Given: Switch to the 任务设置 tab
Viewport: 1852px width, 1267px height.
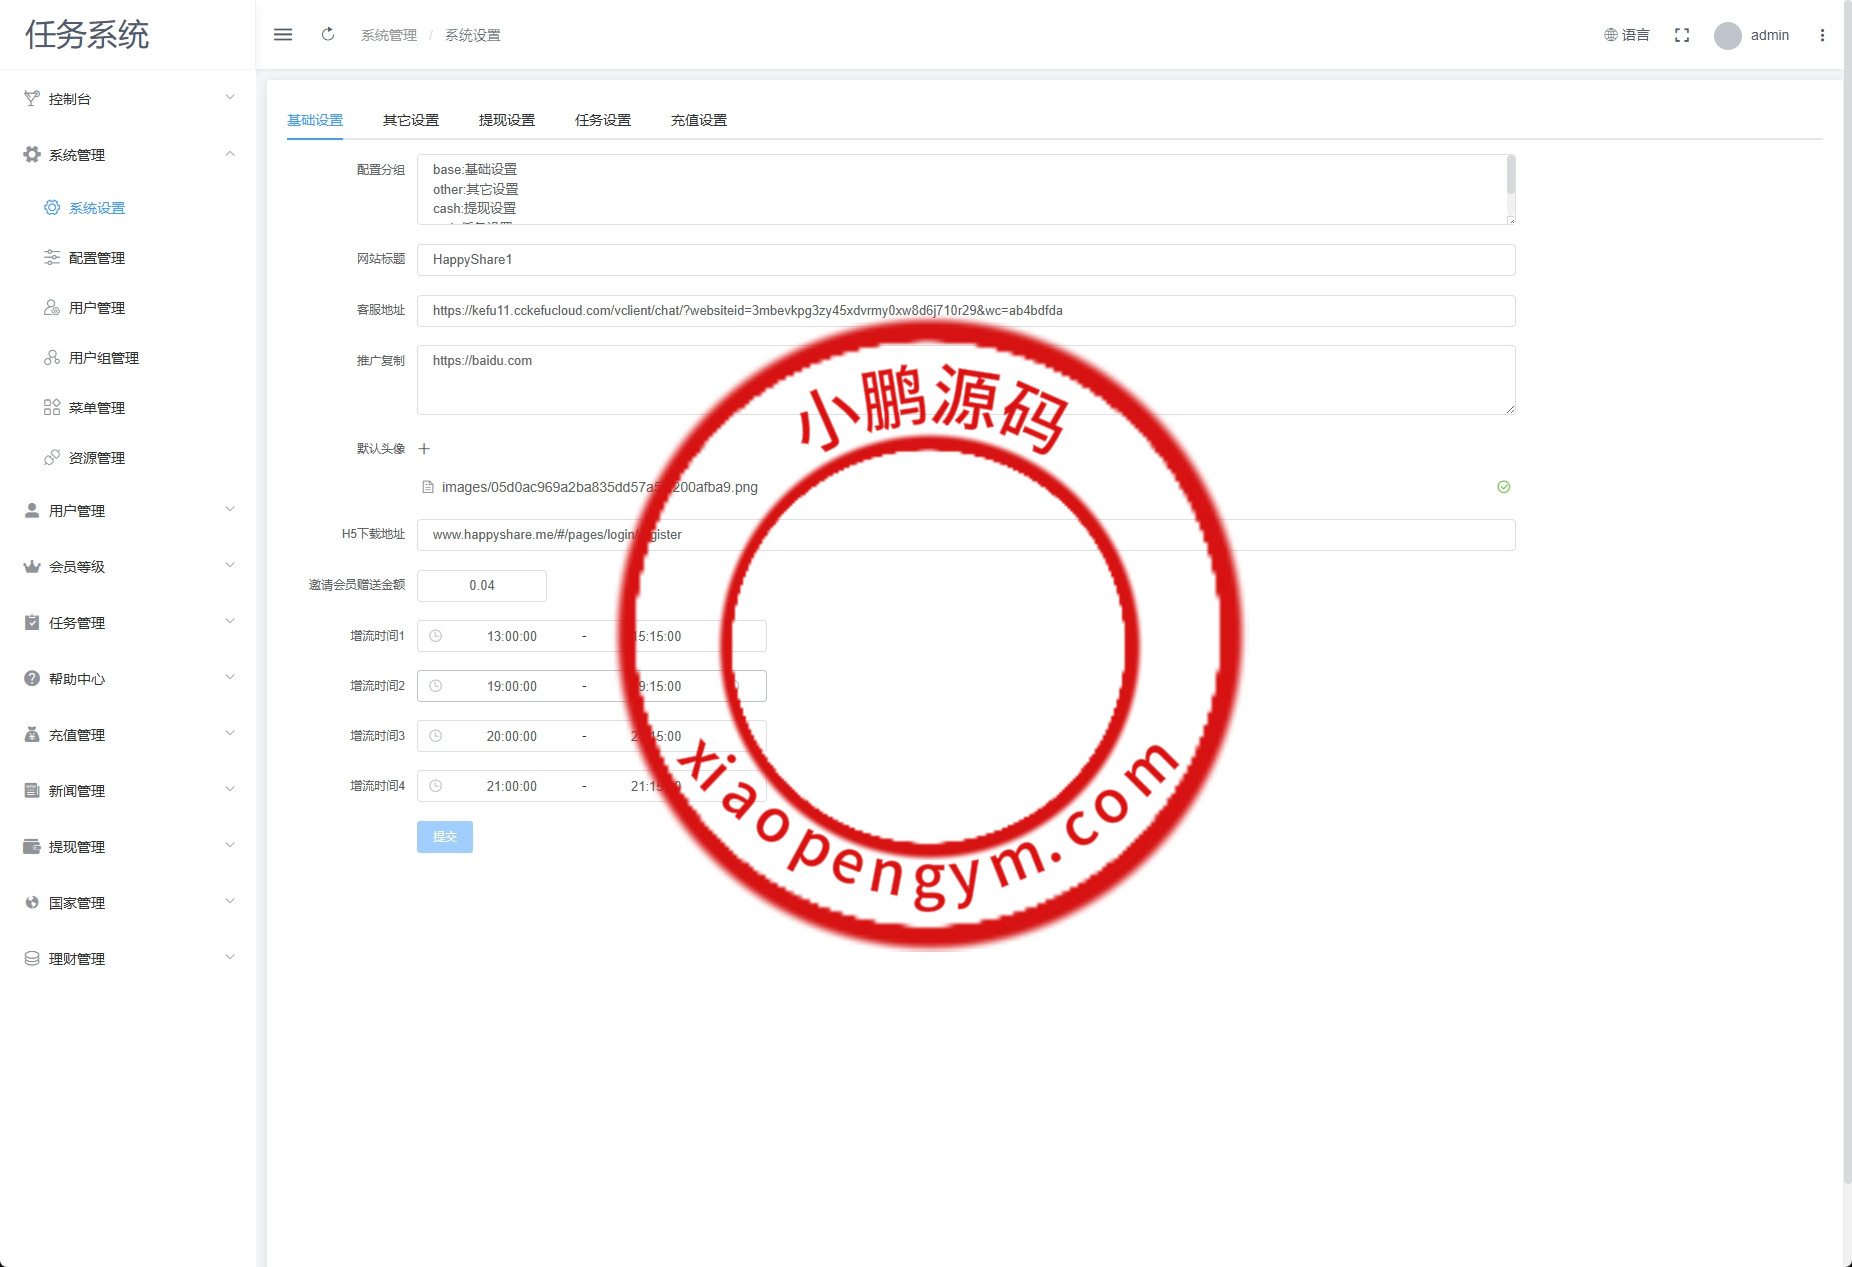Looking at the screenshot, I should pos(603,120).
